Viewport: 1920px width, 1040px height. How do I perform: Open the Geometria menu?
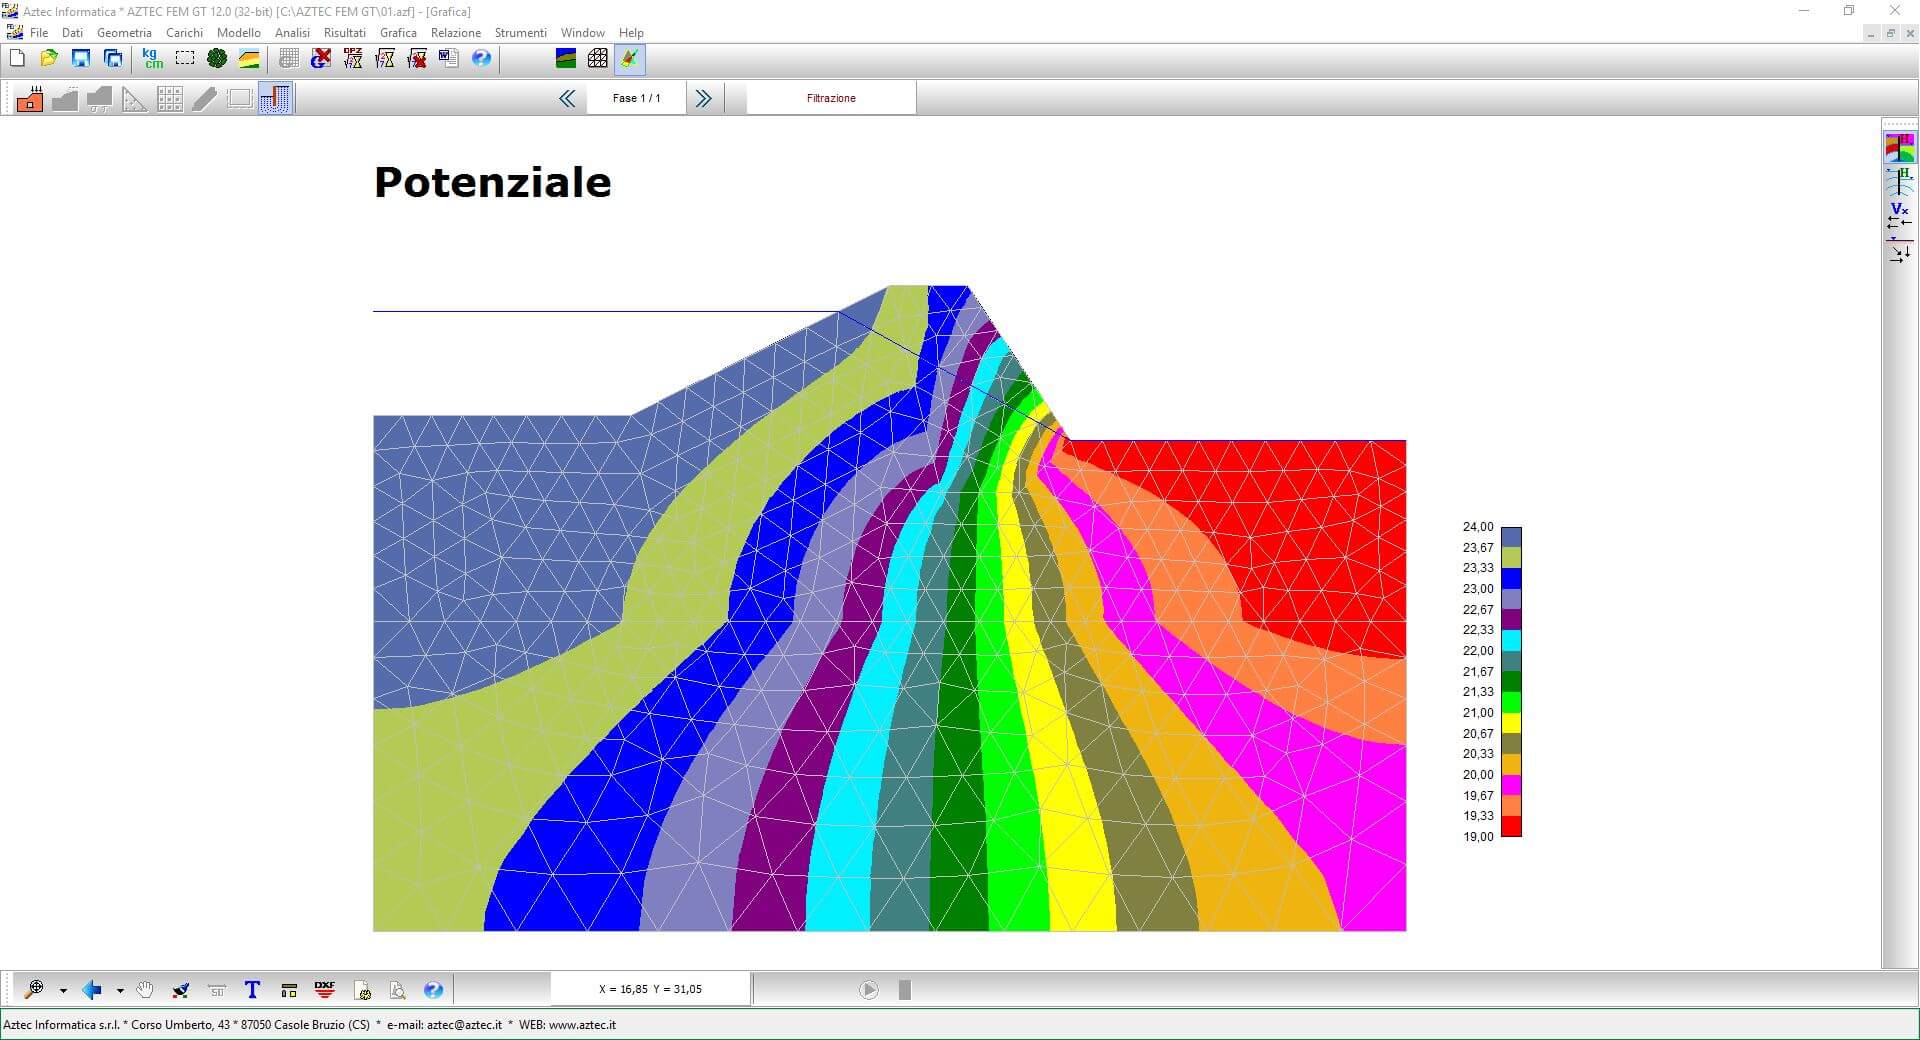point(124,33)
